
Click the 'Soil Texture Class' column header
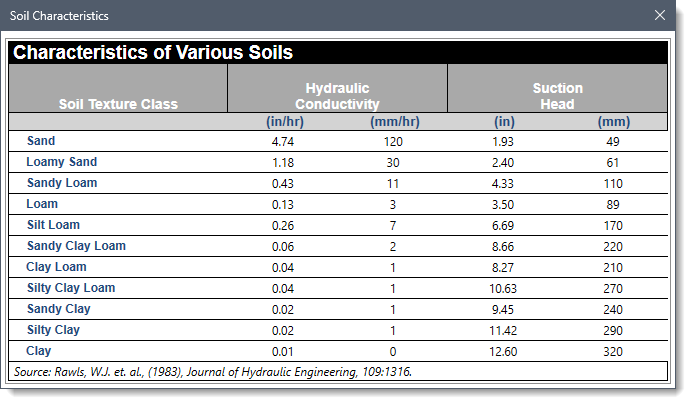[118, 104]
